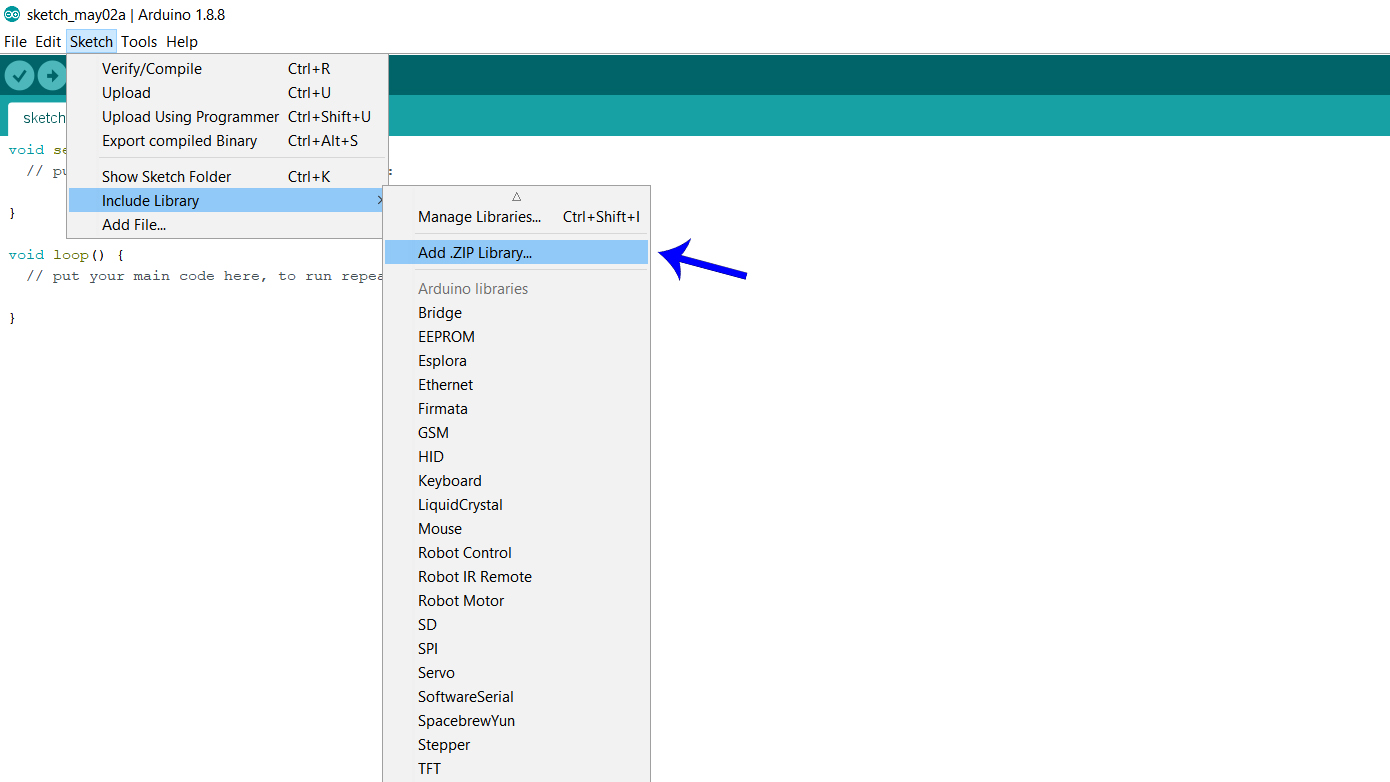Open the Help menu
This screenshot has width=1390, height=782.
coord(182,42)
